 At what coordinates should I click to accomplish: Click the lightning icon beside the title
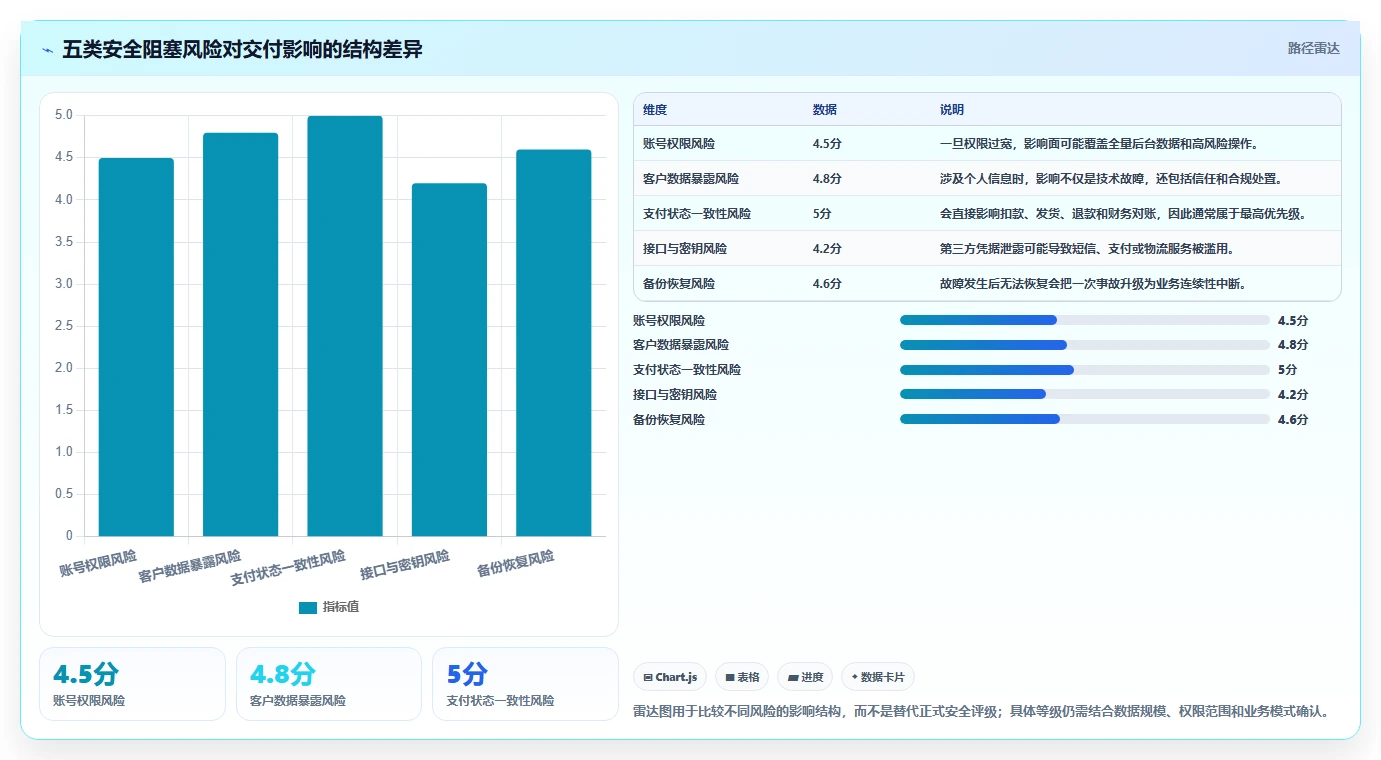[x=47, y=50]
